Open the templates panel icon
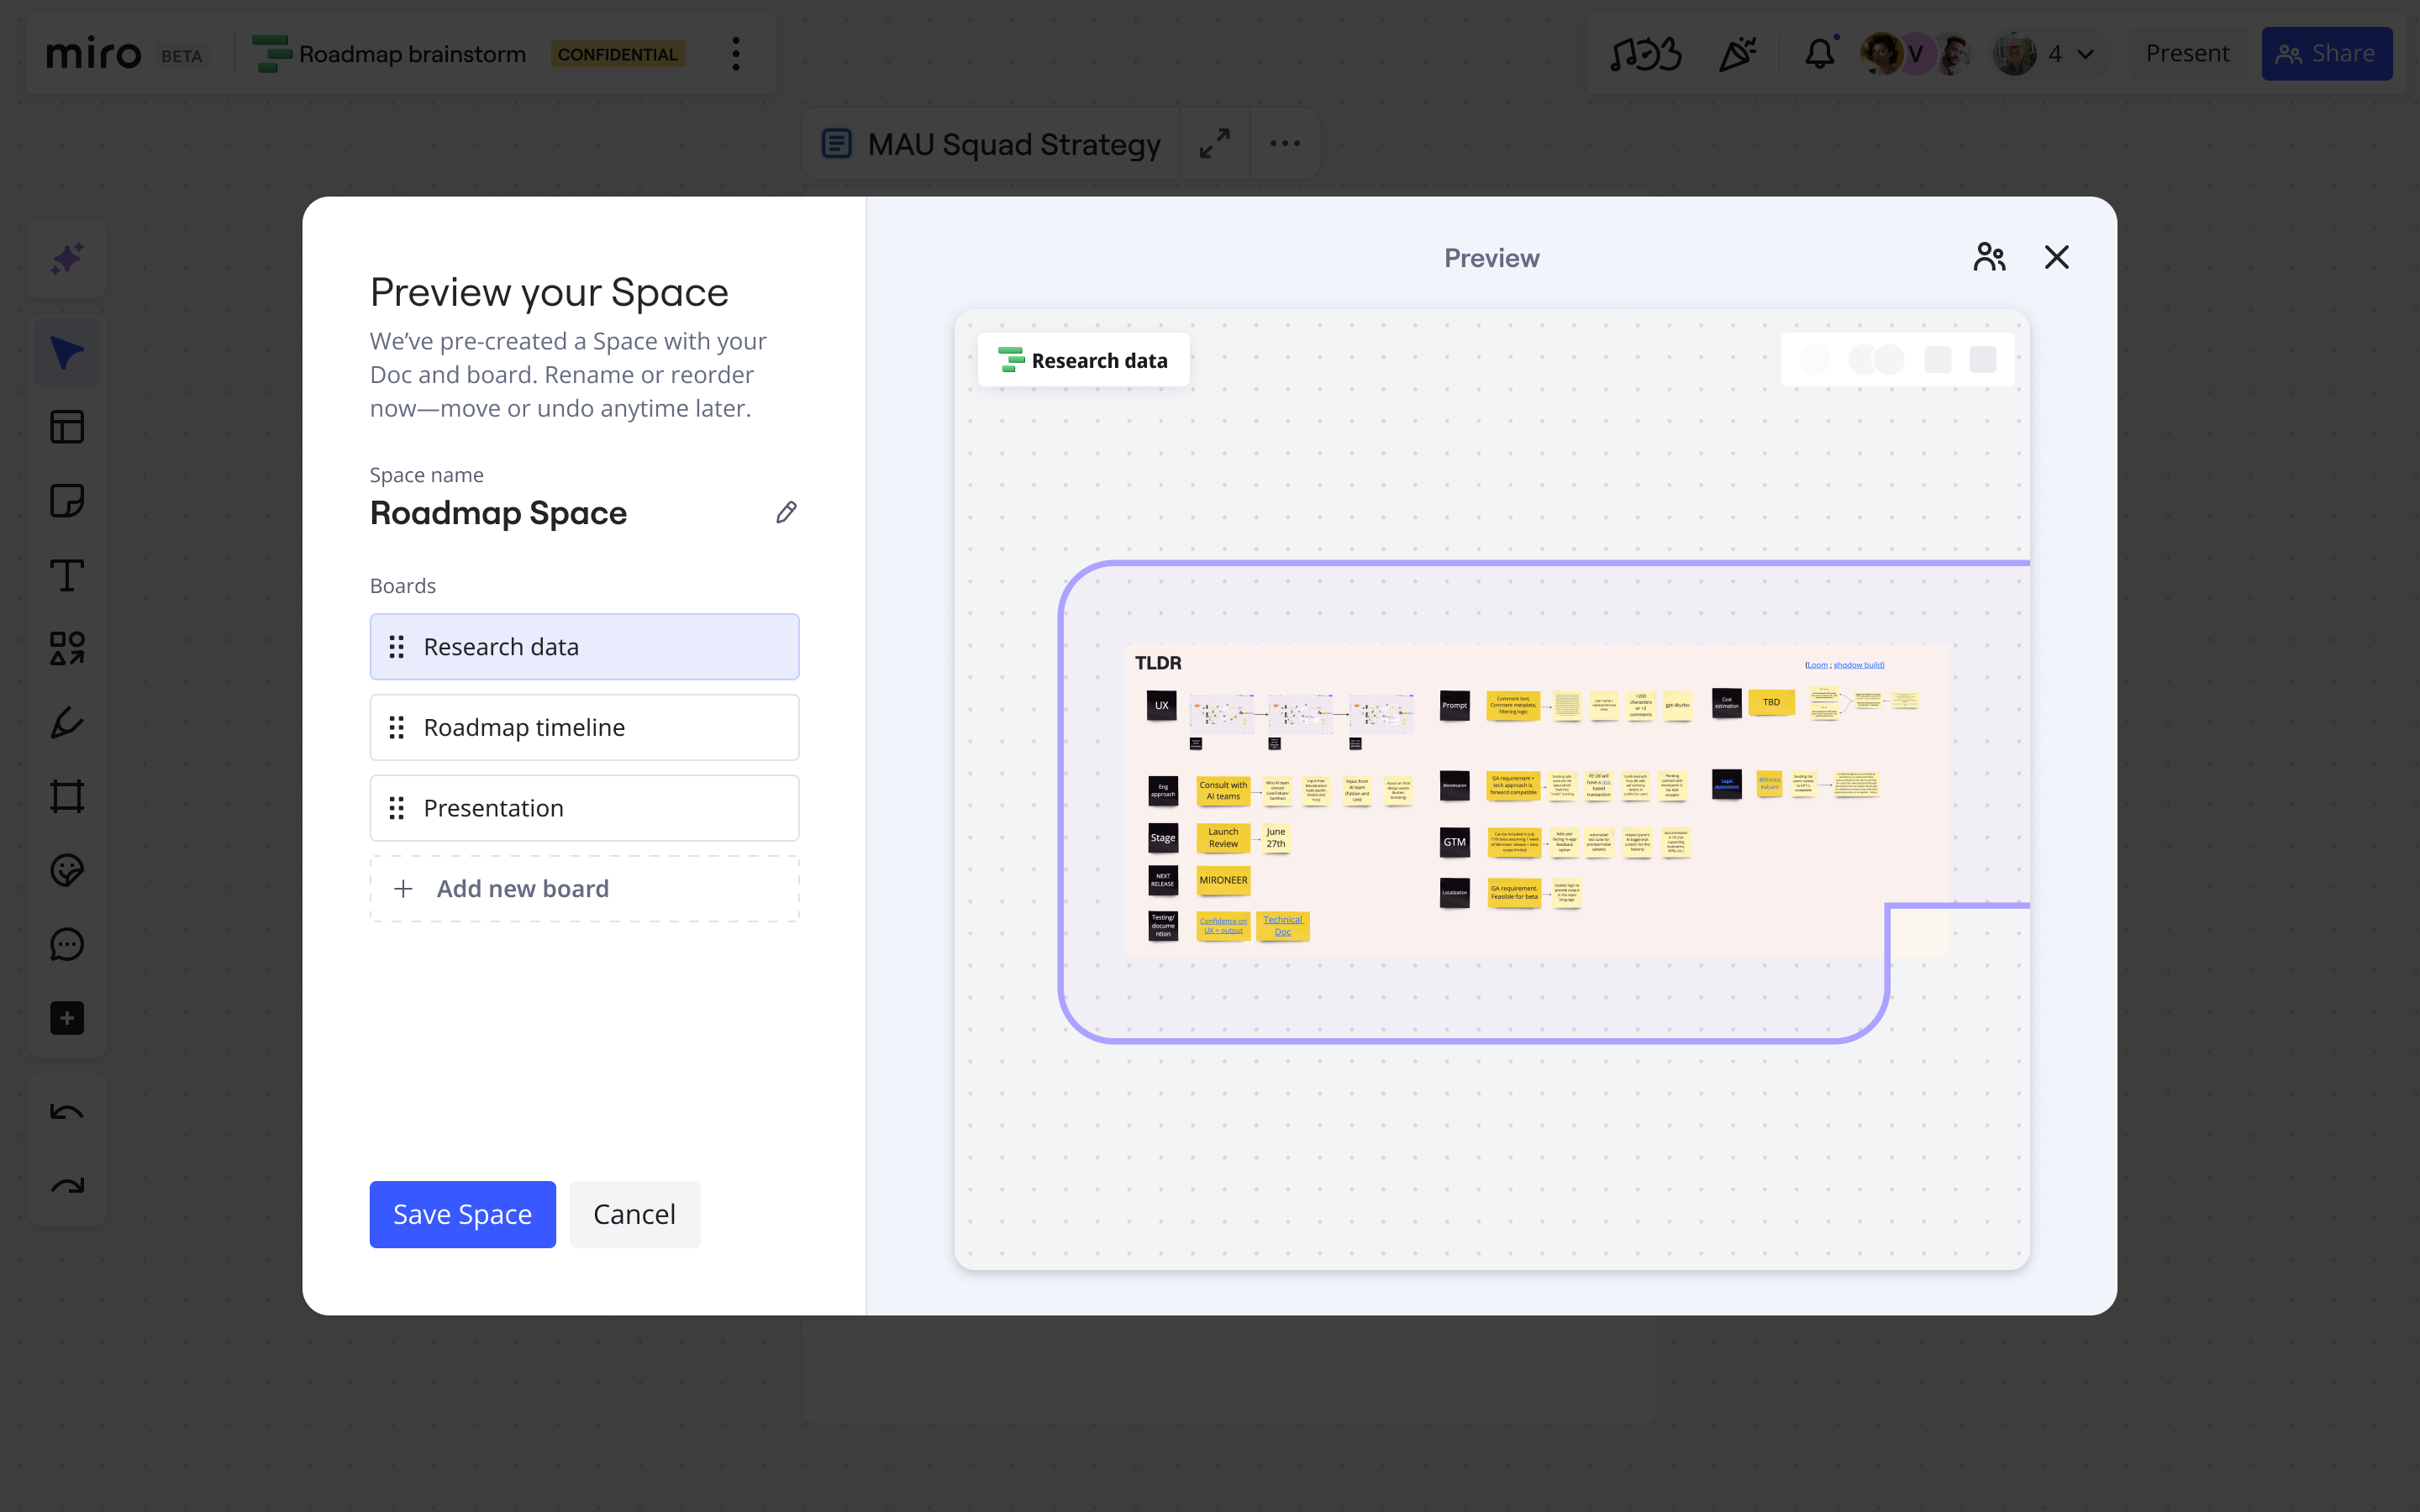The image size is (2420, 1512). click(66, 426)
